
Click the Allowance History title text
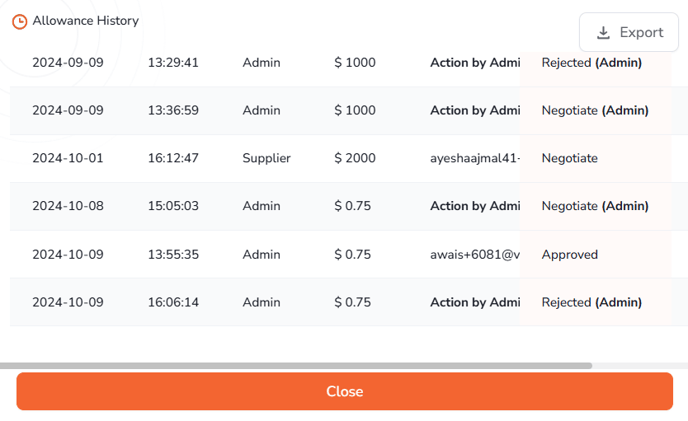pos(86,21)
